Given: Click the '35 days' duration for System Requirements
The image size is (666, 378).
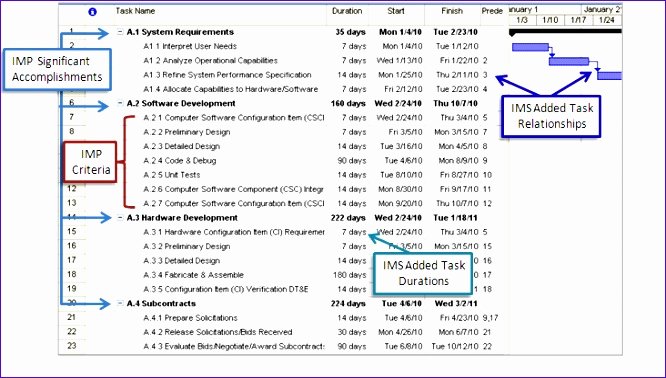Looking at the screenshot, I should pyautogui.click(x=350, y=32).
